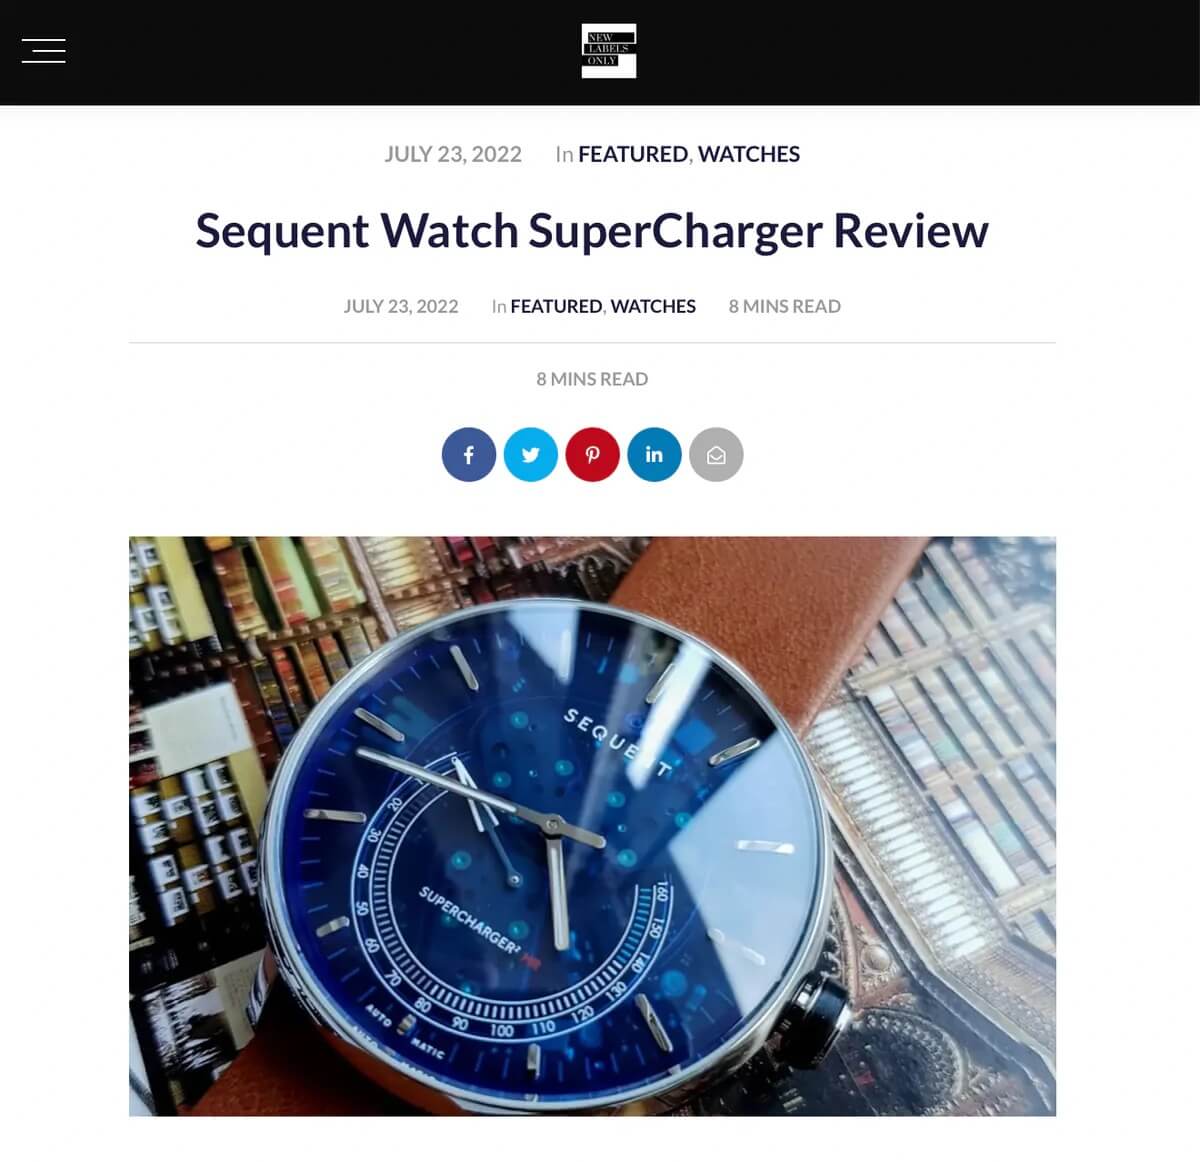Viewport: 1200px width, 1162px height.
Task: Click FEATURED link below the article title
Action: click(x=556, y=306)
